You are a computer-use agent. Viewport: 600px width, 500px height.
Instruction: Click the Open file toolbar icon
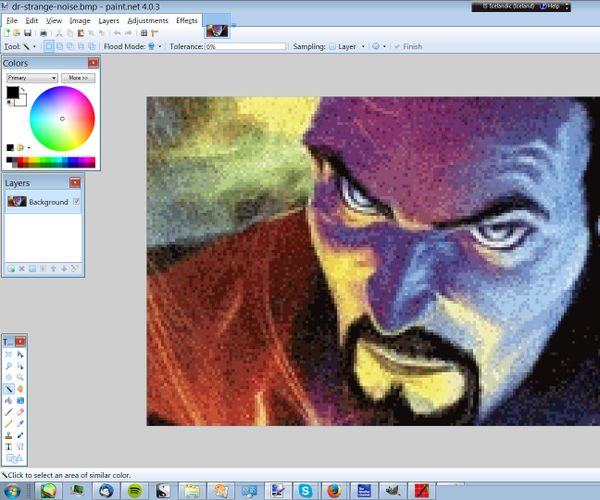(16, 33)
